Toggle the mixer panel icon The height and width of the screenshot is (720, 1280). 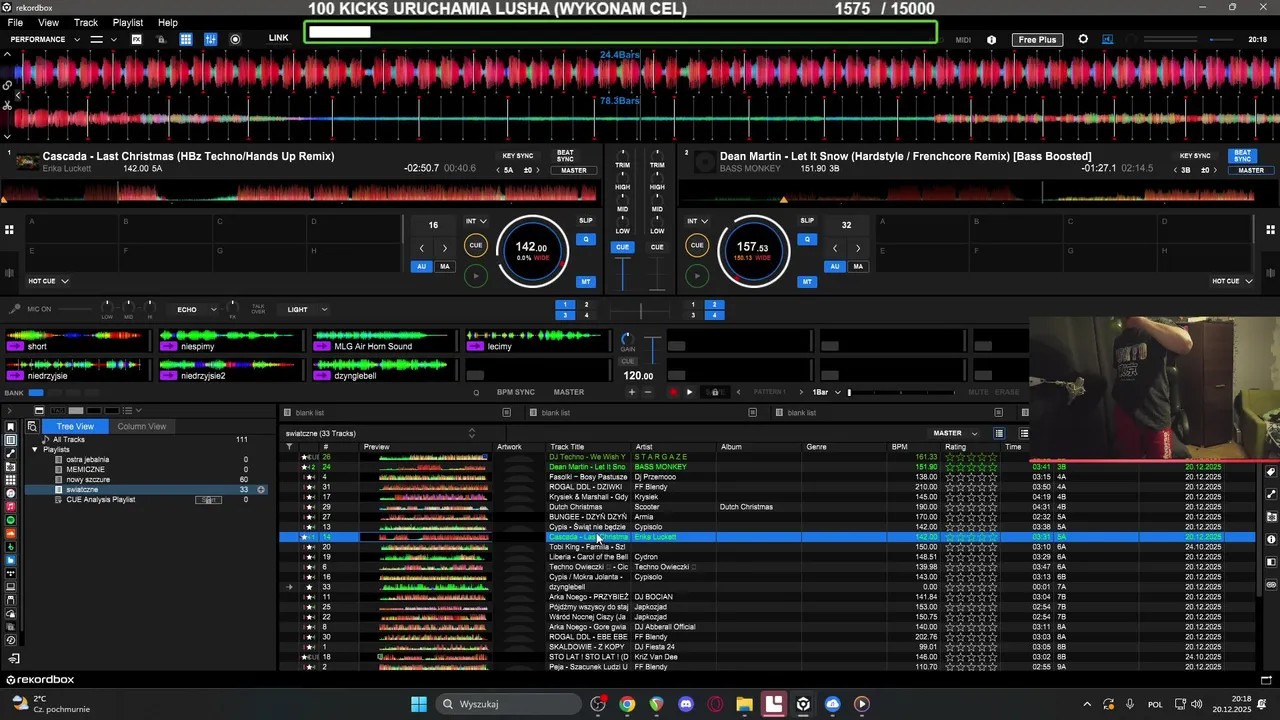click(210, 39)
